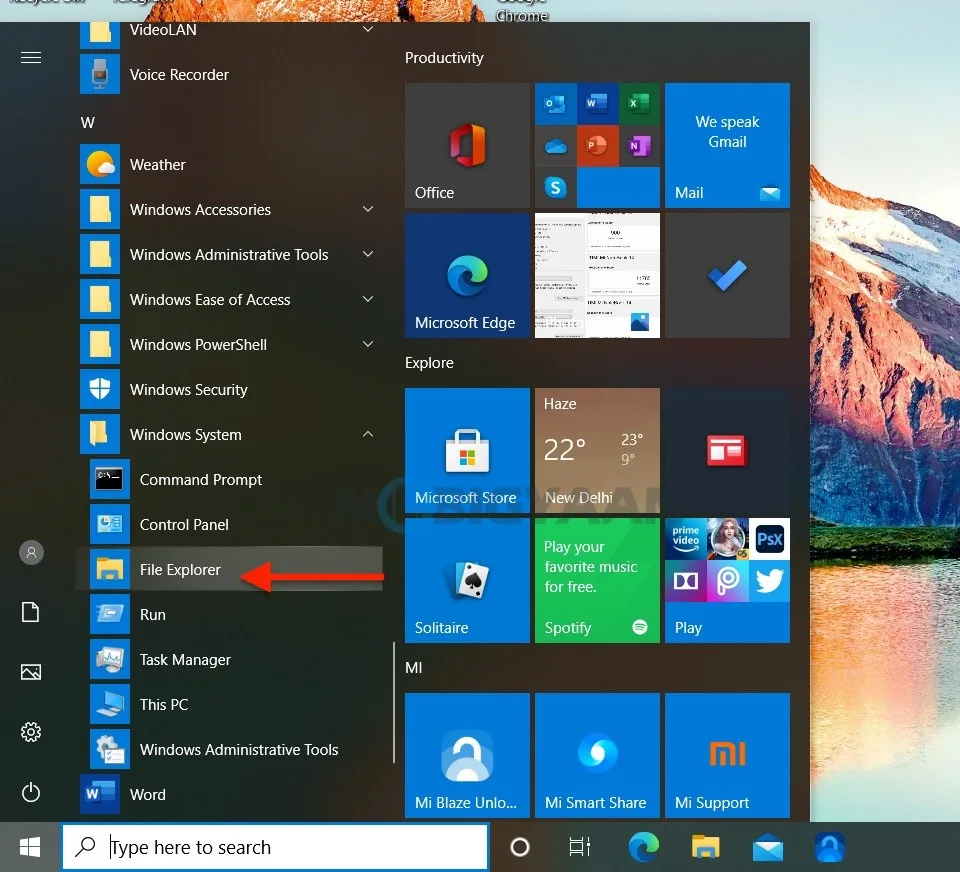Open Mi Support tile
The height and width of the screenshot is (872, 960).
pos(727,756)
